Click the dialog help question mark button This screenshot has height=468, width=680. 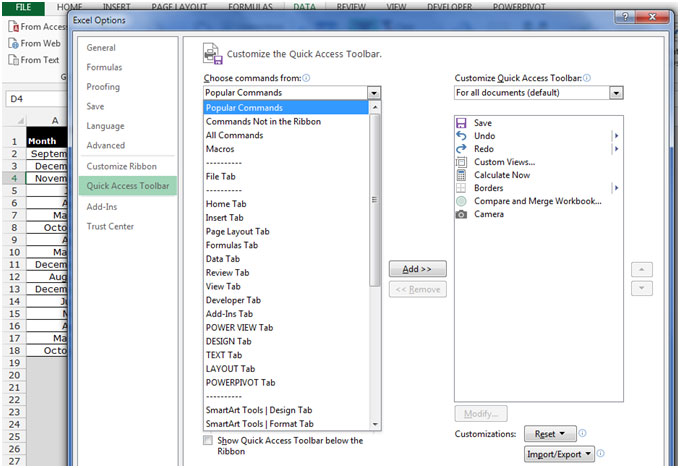click(x=625, y=17)
